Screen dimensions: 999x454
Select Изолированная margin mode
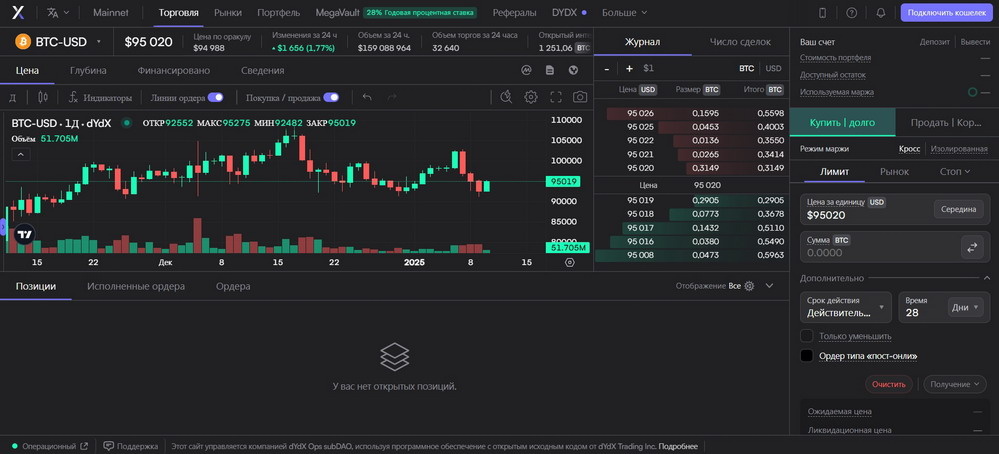959,149
